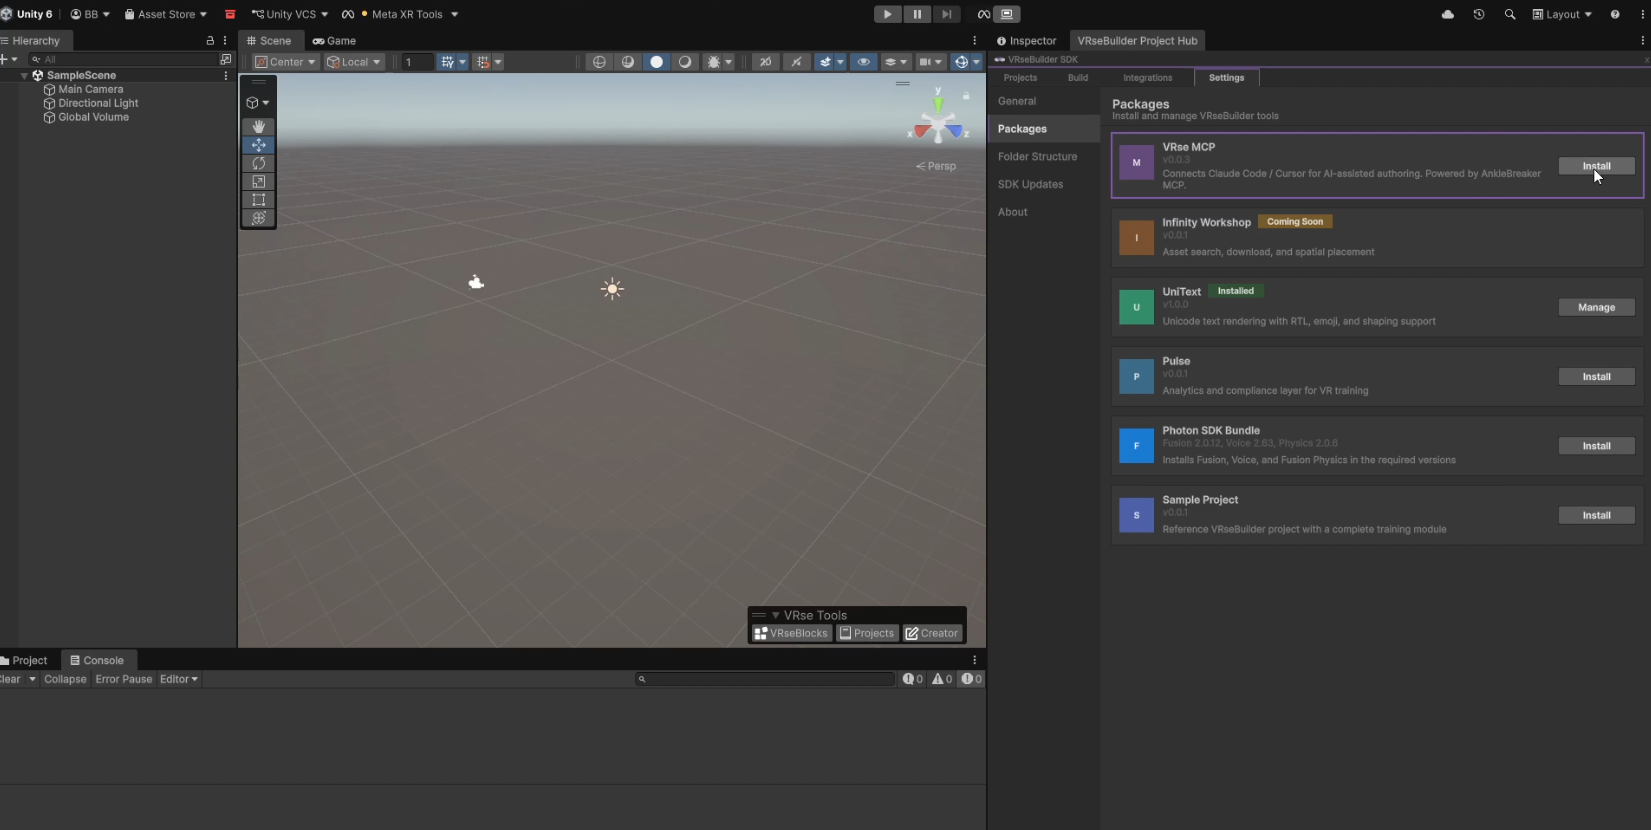Open hierarchy search-by-type icon
1651x830 pixels.
click(225, 59)
